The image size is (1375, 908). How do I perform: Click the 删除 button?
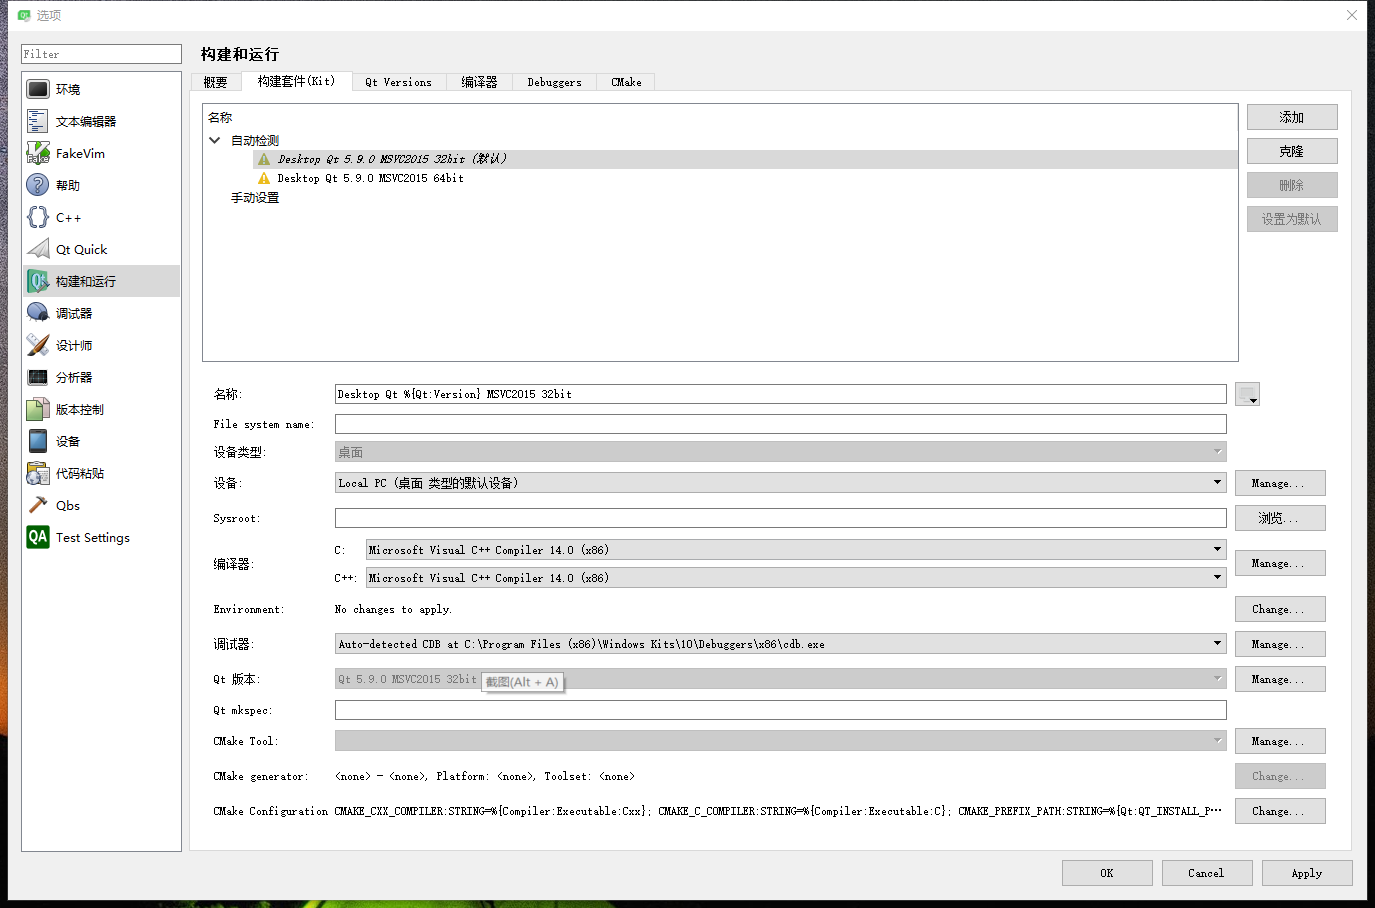pos(1292,185)
